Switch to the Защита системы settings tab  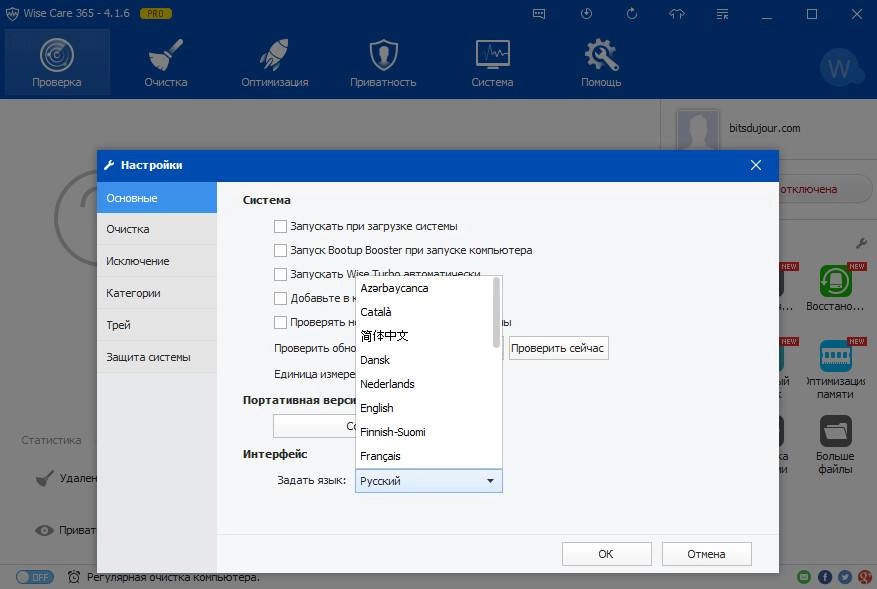point(157,357)
